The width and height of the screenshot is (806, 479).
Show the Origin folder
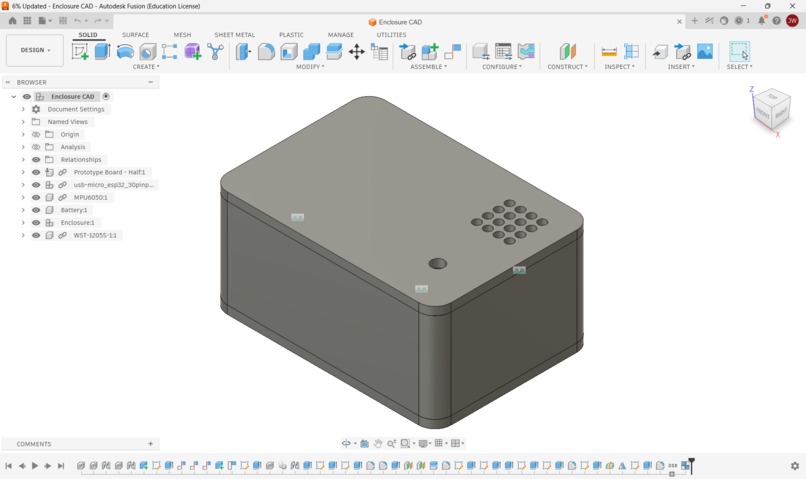[36, 134]
